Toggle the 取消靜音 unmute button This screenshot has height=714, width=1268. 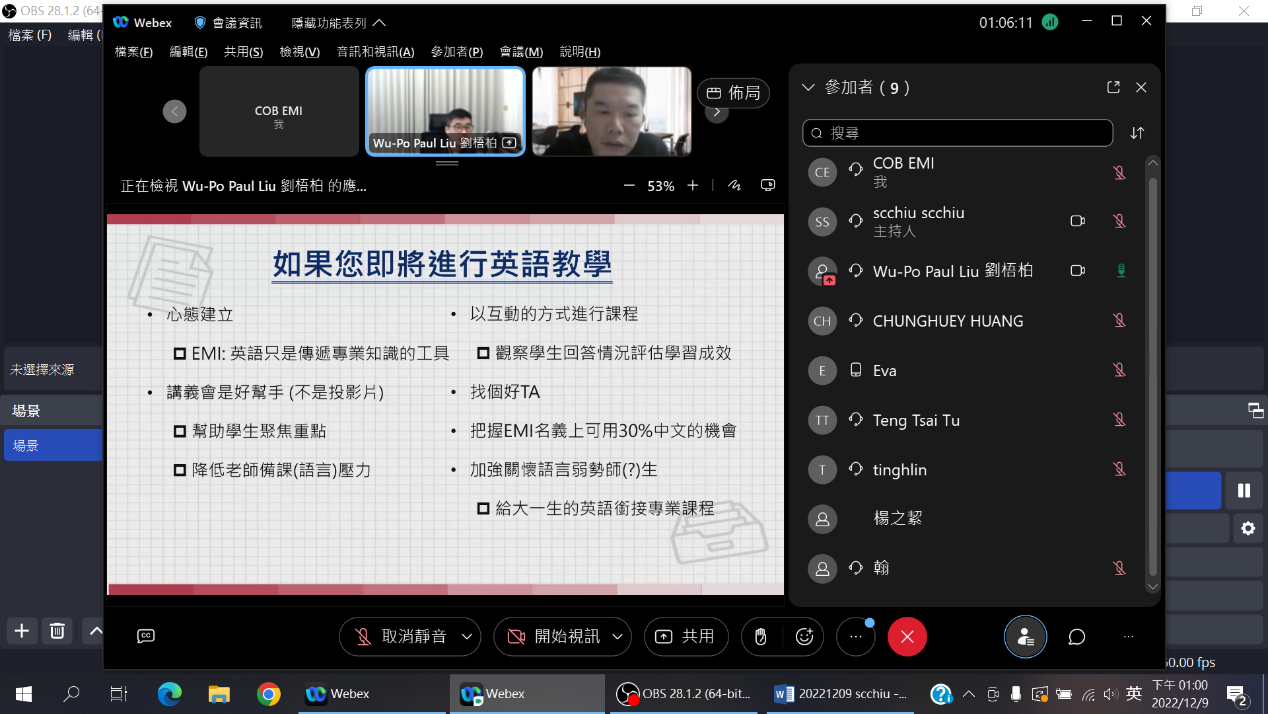[x=401, y=637]
